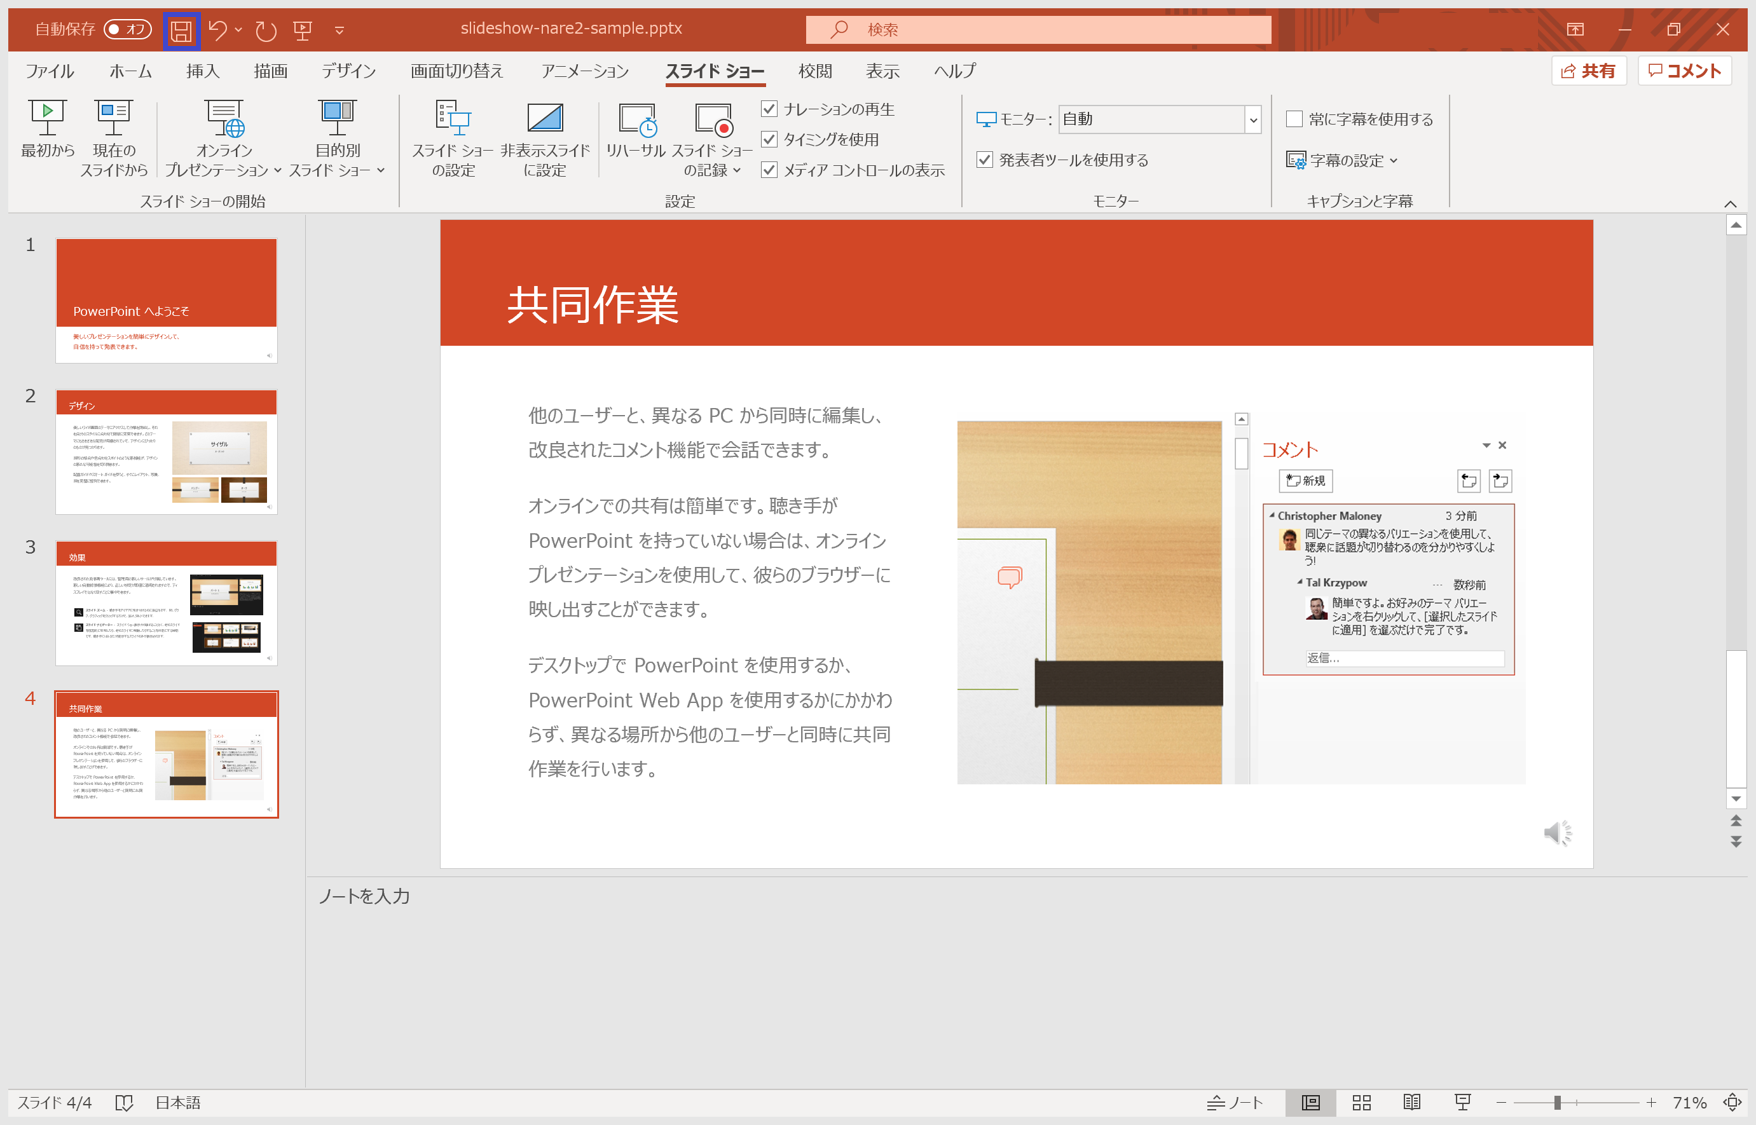Toggle ノート pane in status bar

[1235, 1102]
